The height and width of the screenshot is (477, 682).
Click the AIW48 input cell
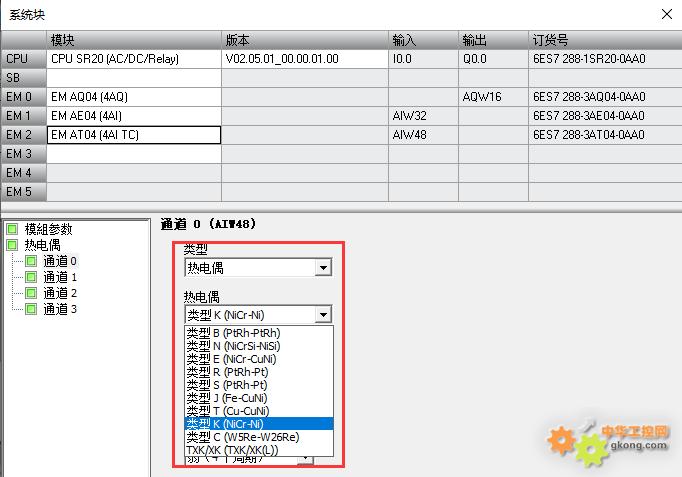(x=423, y=135)
